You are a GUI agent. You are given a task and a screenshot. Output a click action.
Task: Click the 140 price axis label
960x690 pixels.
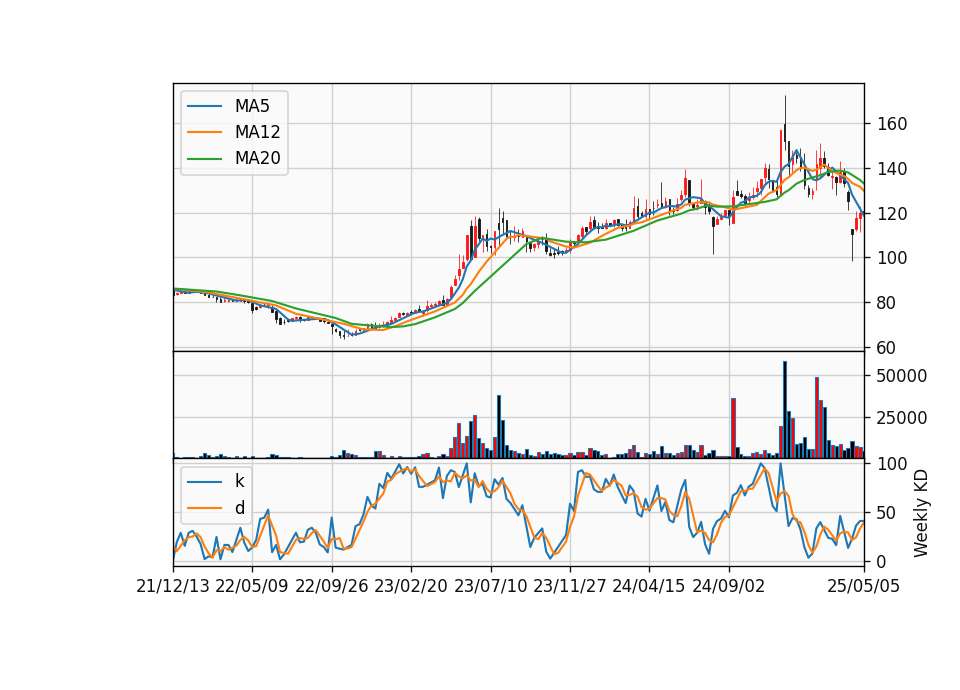891,169
